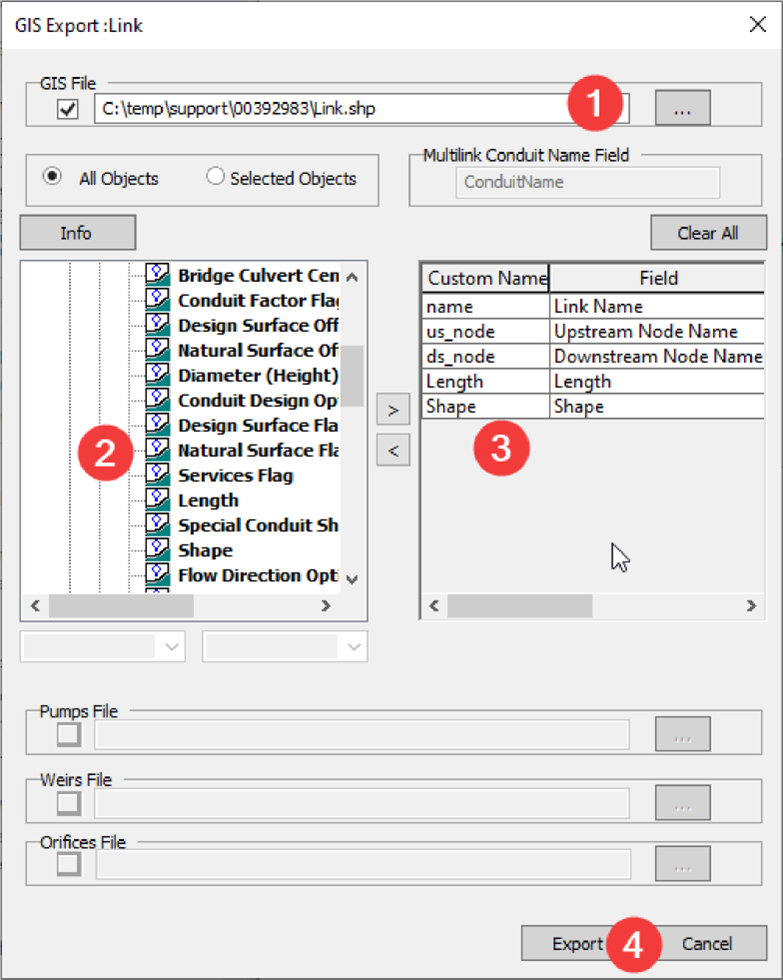Click the Cancel button

(707, 943)
